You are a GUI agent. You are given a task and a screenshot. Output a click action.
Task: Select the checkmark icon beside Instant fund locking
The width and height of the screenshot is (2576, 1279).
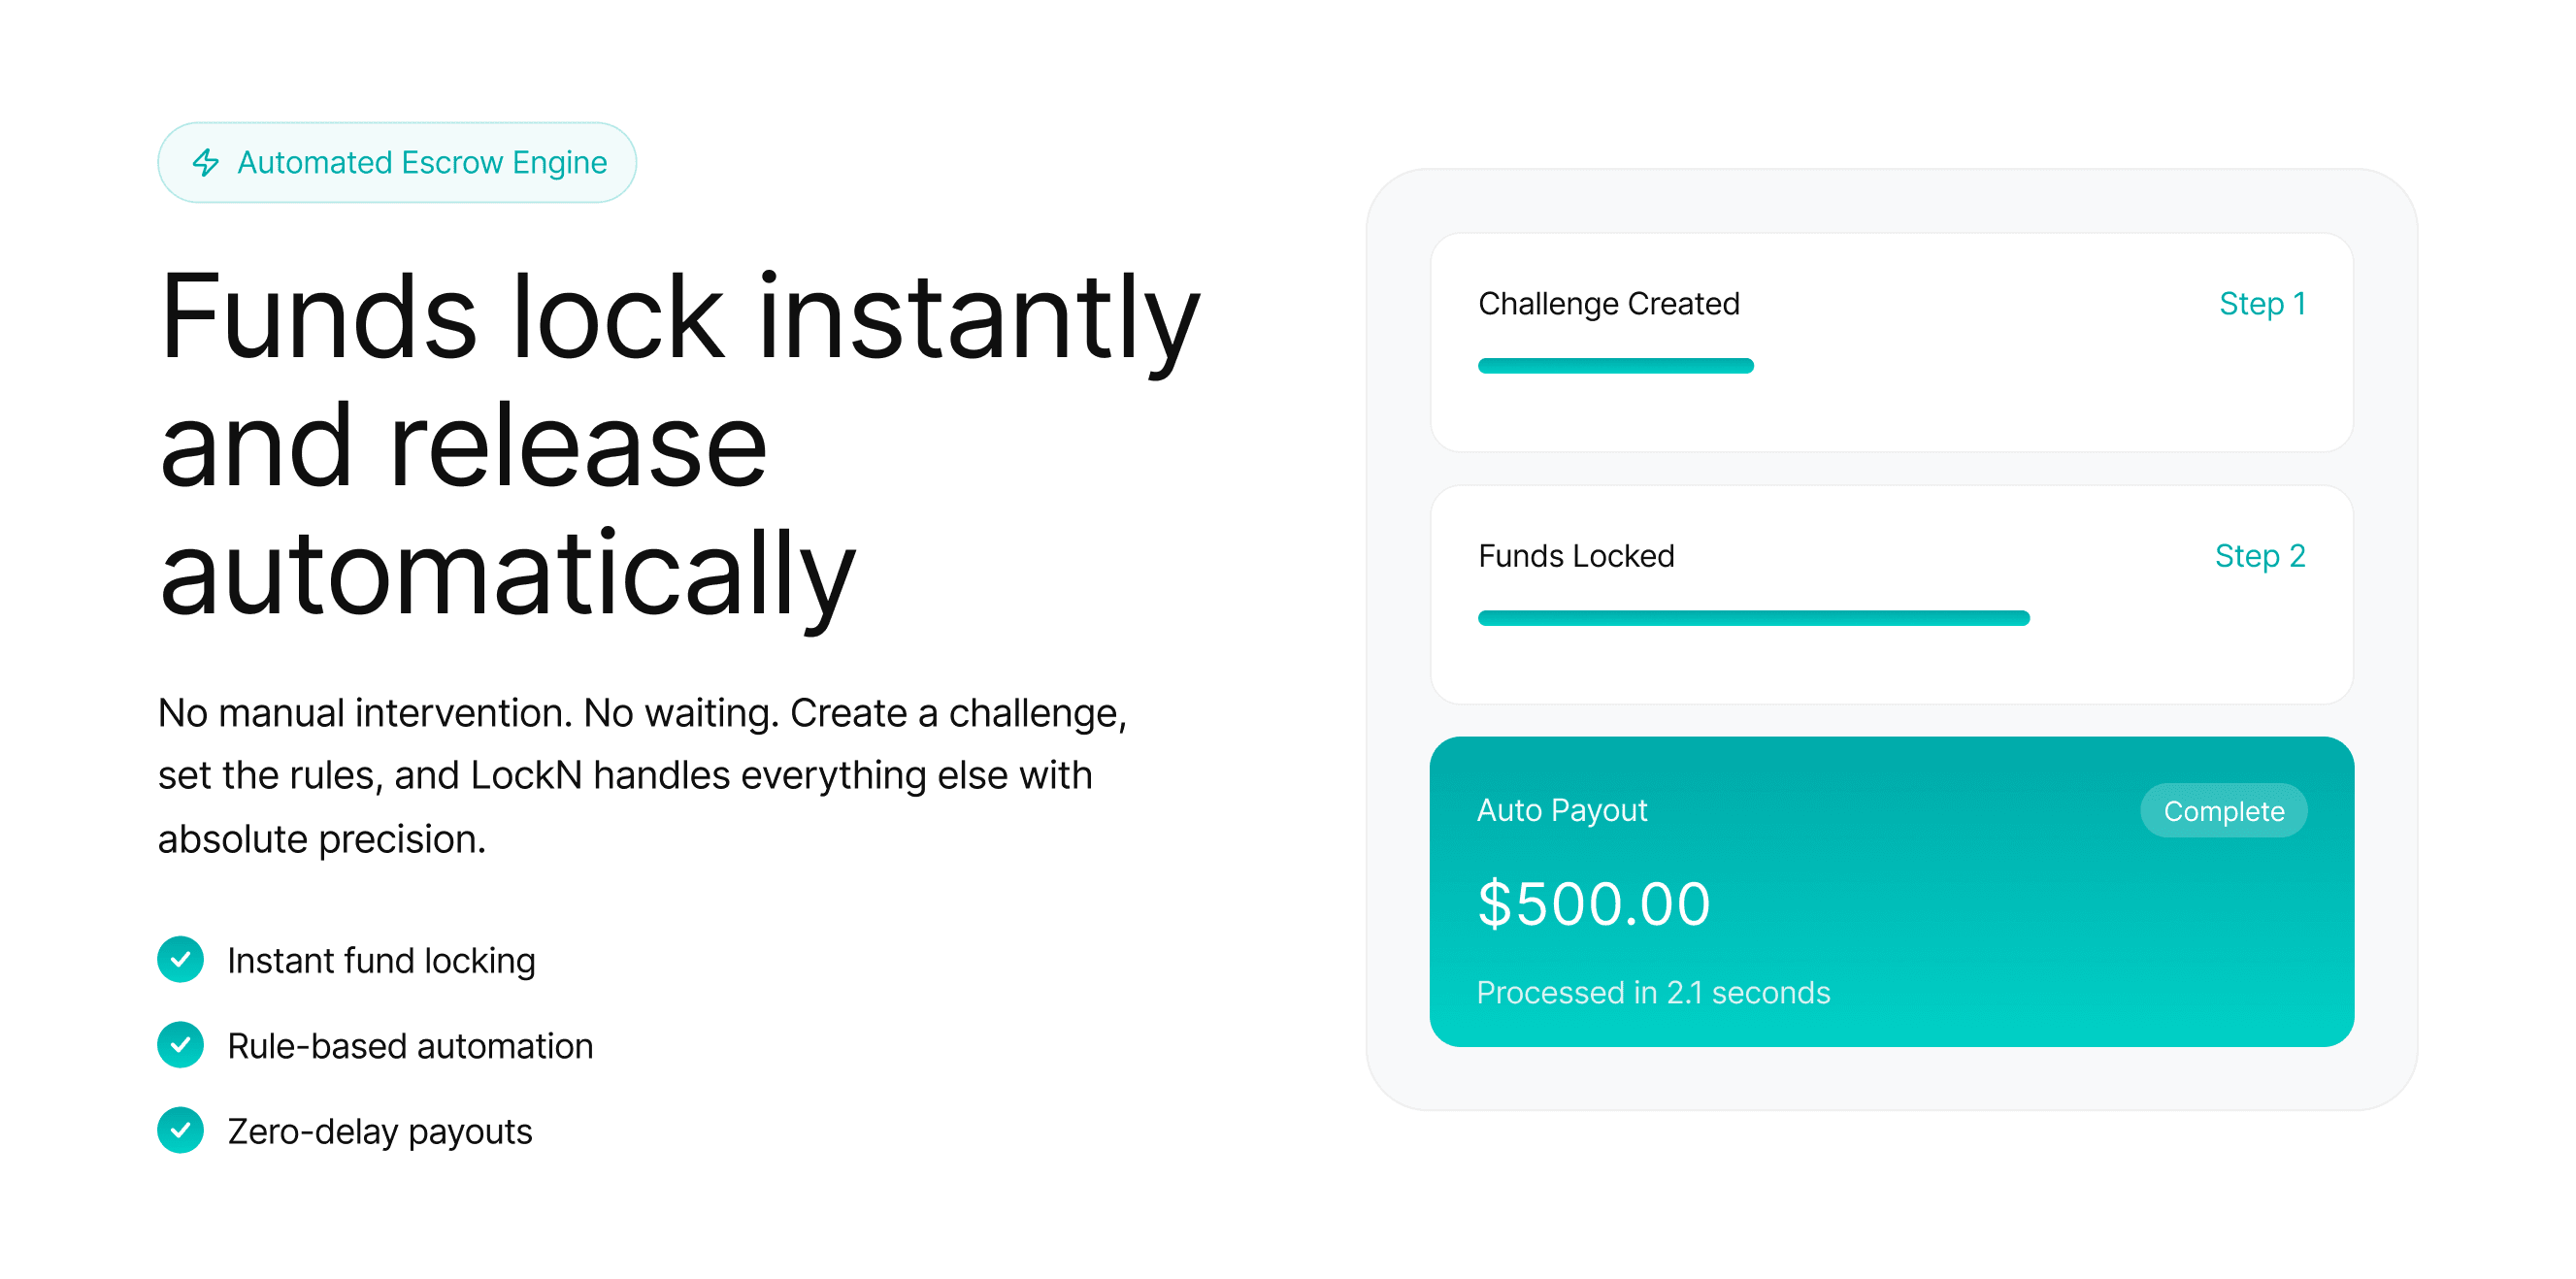[181, 960]
